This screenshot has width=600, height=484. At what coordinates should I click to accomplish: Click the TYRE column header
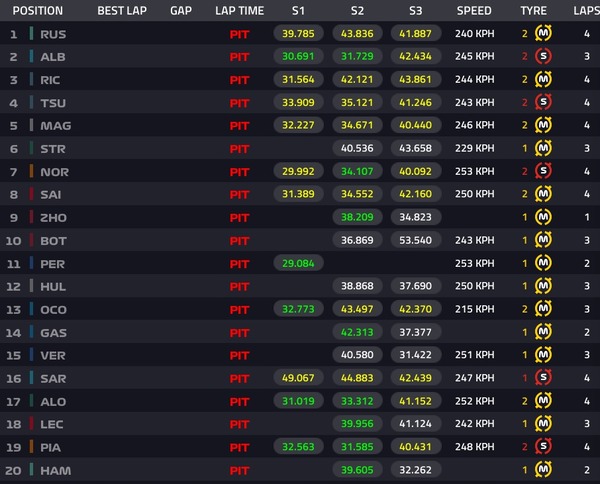click(533, 11)
